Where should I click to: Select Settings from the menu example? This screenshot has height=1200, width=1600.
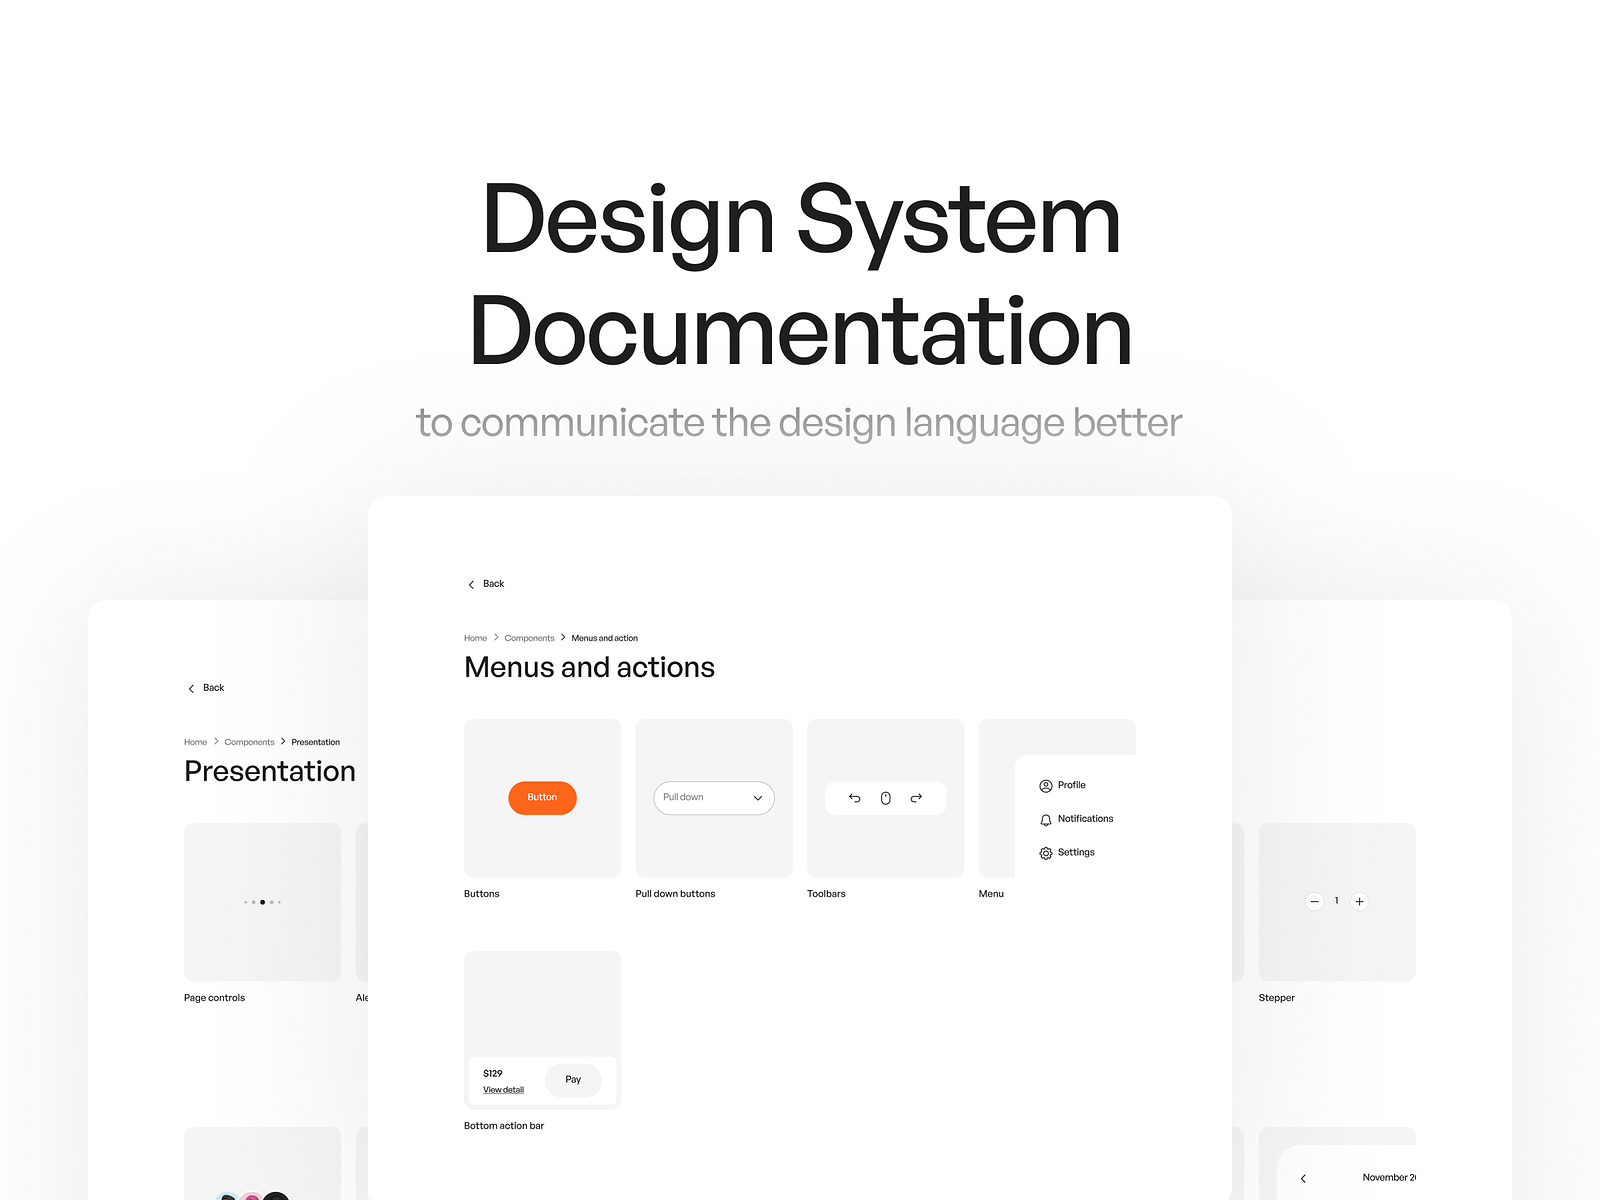(x=1076, y=852)
